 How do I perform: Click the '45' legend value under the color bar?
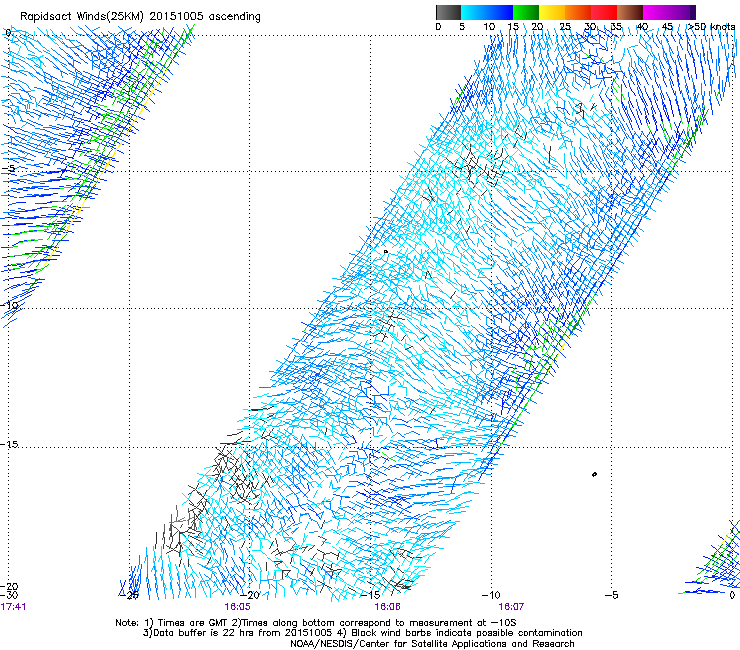click(x=667, y=27)
